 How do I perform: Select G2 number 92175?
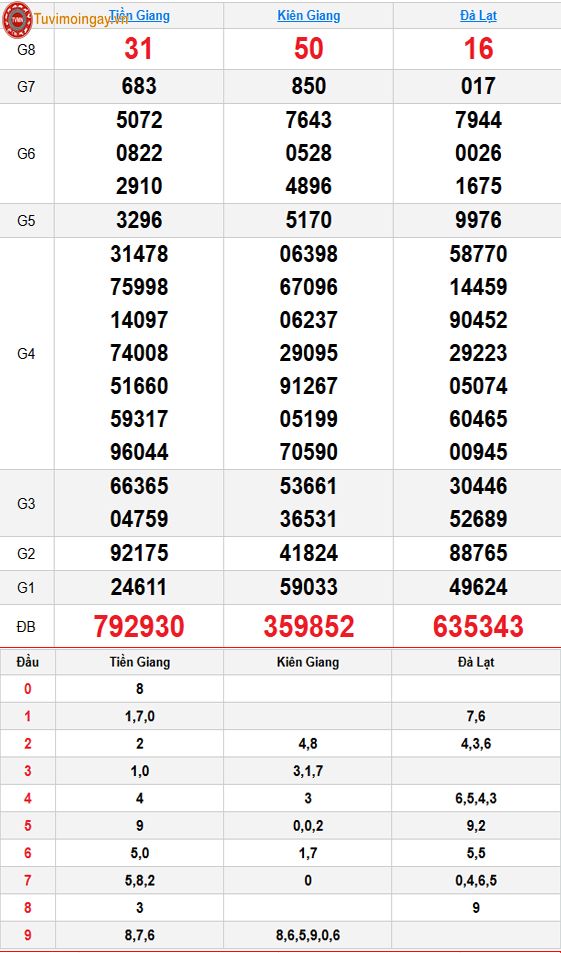[x=139, y=553]
